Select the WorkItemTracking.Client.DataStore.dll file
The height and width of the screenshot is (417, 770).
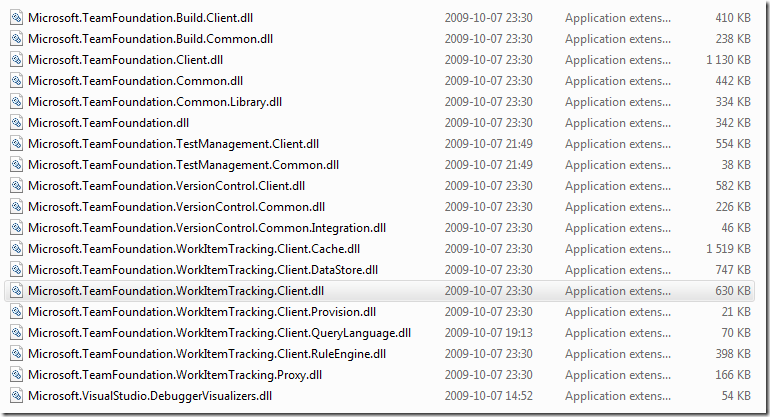(x=203, y=270)
